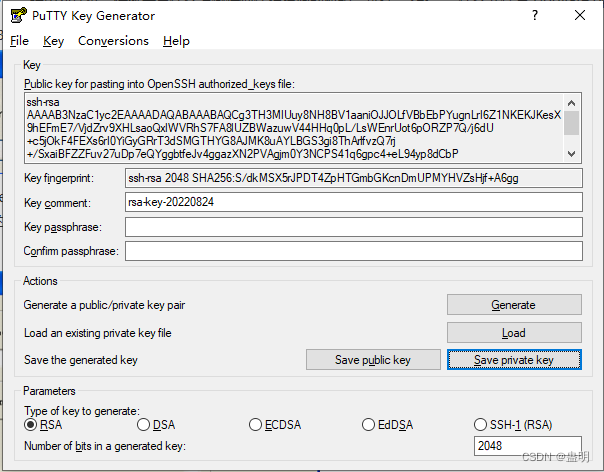
Task: Click 'Number of bits in a generated key:' label
Action: [105, 446]
